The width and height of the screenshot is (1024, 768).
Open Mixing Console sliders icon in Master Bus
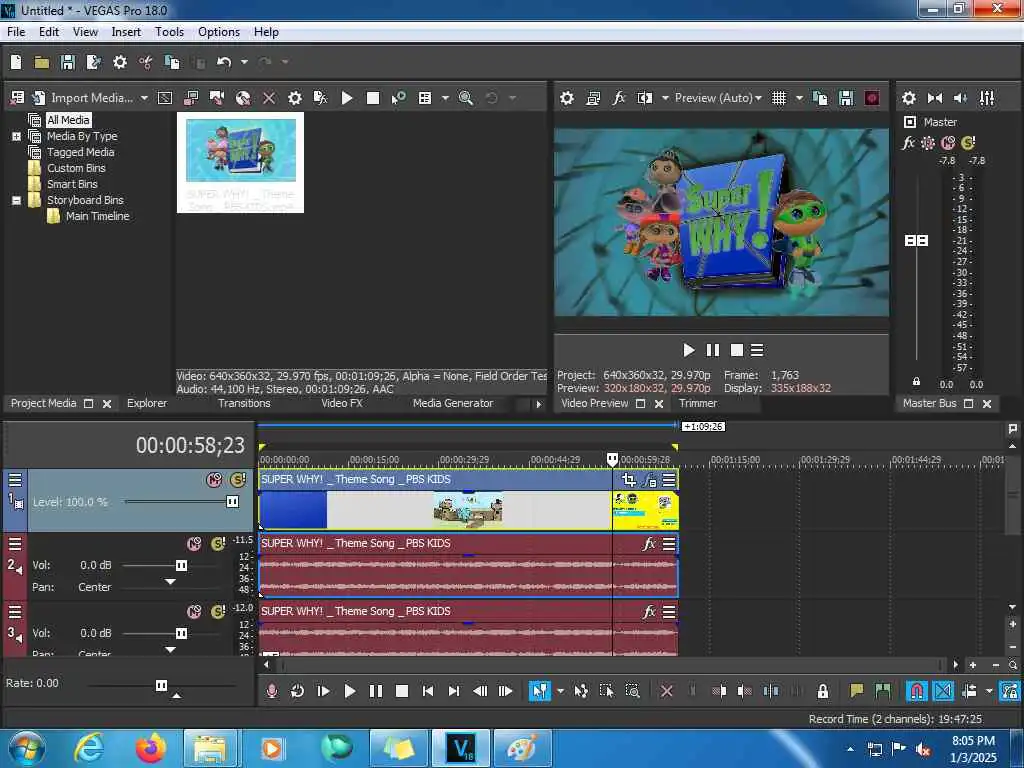pos(987,98)
